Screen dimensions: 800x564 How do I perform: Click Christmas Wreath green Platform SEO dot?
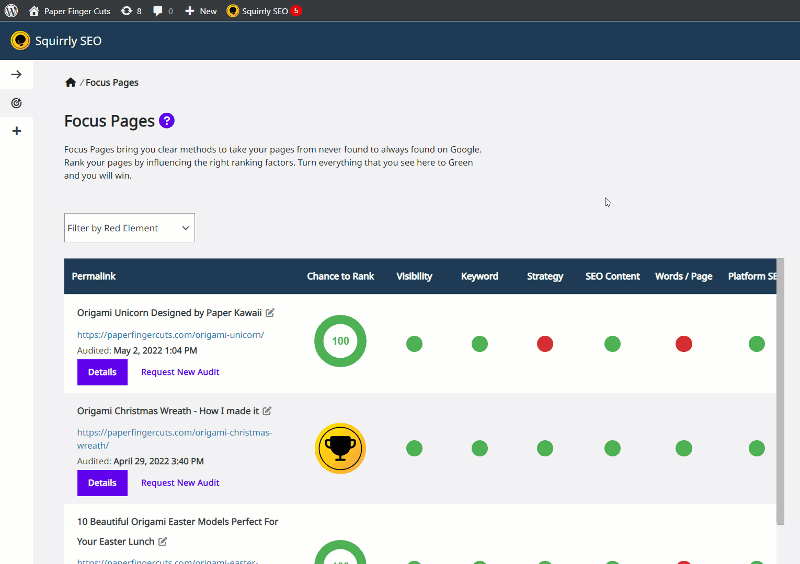point(757,448)
